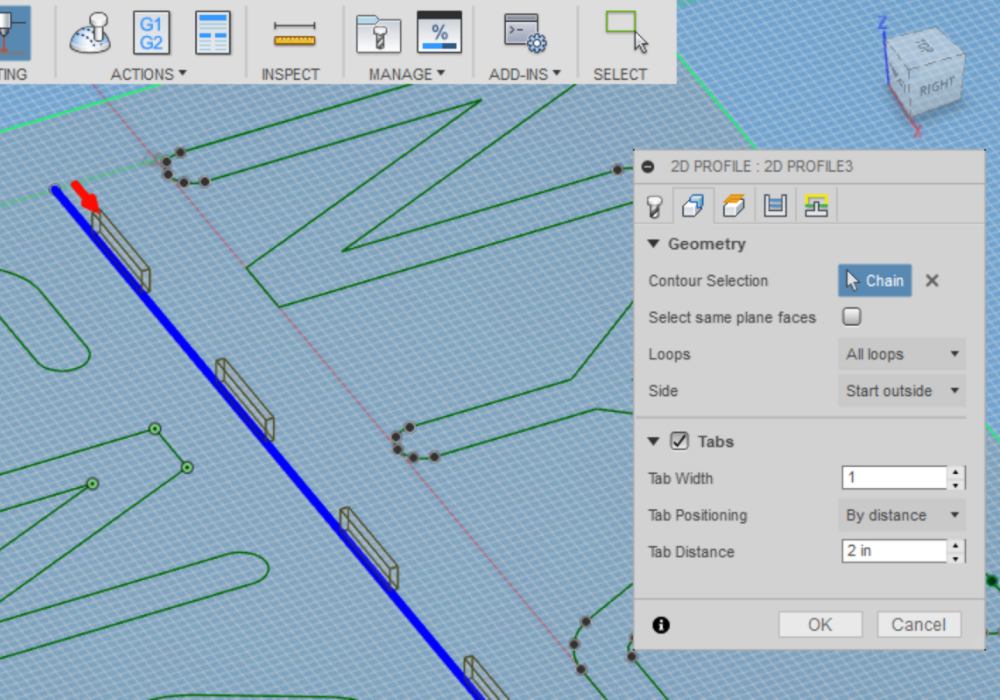This screenshot has width=1000, height=700.
Task: Switch to the Geometry tab in 2D Profile
Action: [x=693, y=206]
